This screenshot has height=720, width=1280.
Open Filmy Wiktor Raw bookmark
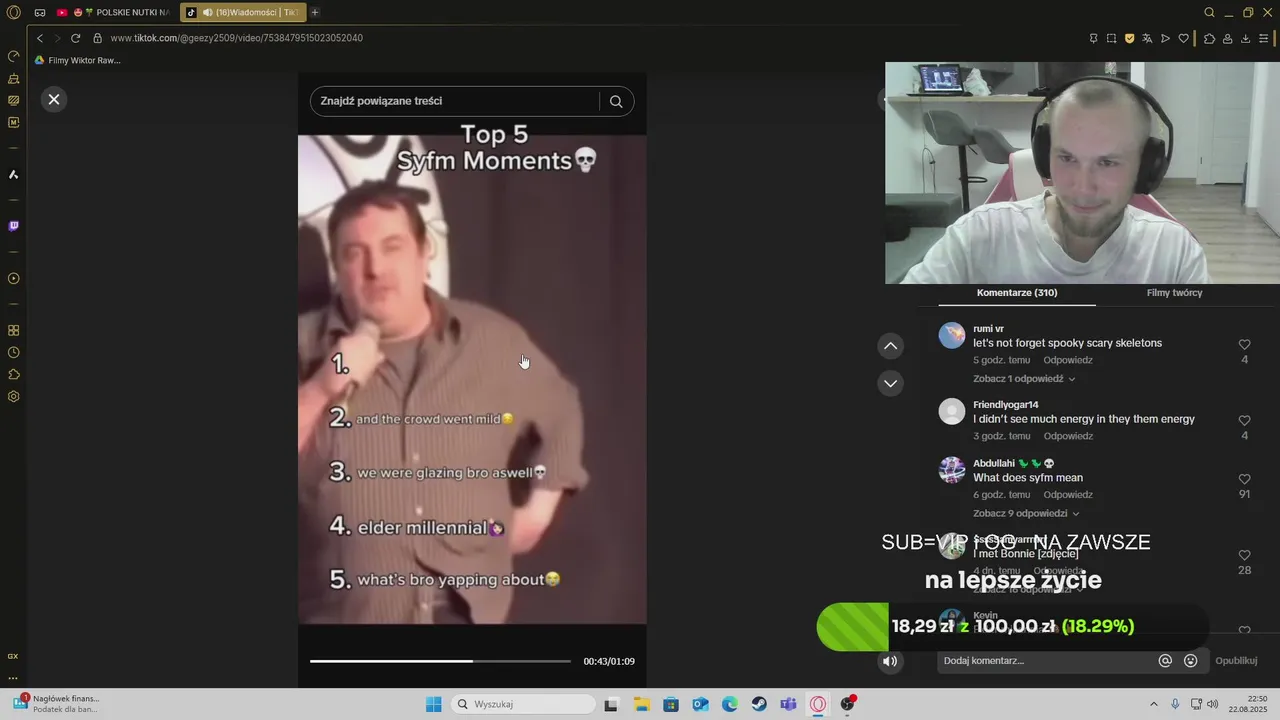pos(77,60)
